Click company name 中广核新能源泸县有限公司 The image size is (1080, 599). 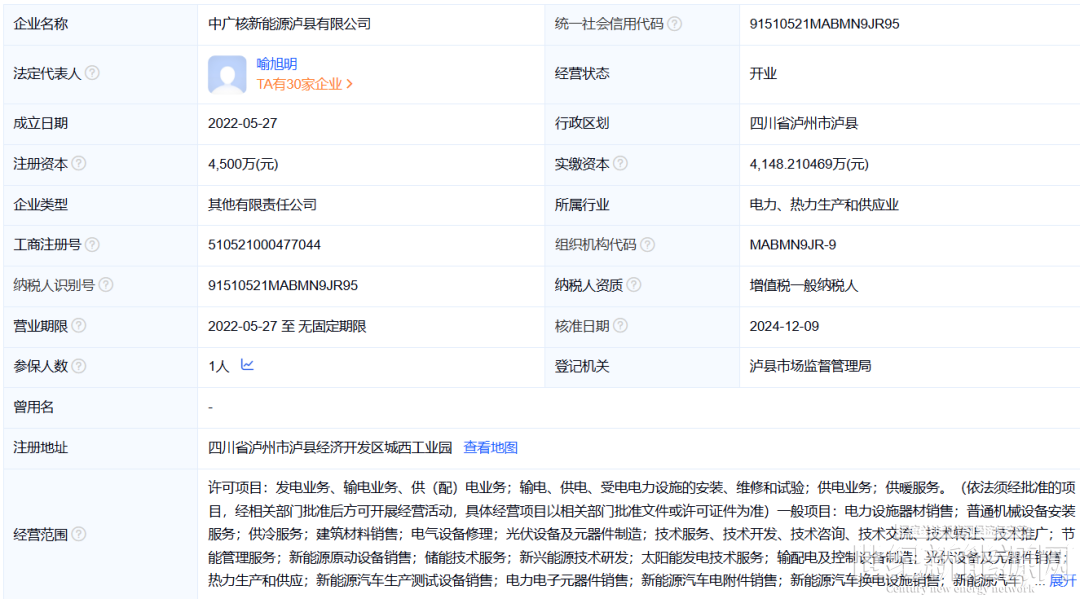289,23
